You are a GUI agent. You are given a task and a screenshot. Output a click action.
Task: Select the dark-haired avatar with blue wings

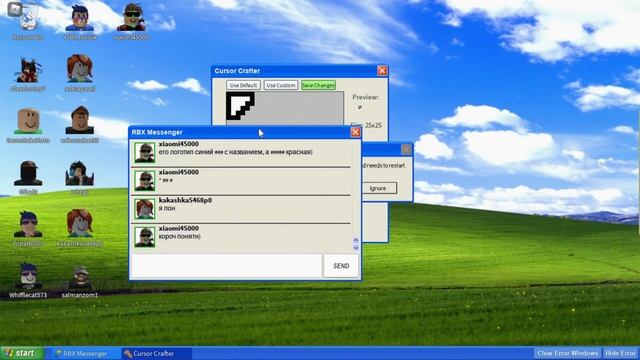80,174
